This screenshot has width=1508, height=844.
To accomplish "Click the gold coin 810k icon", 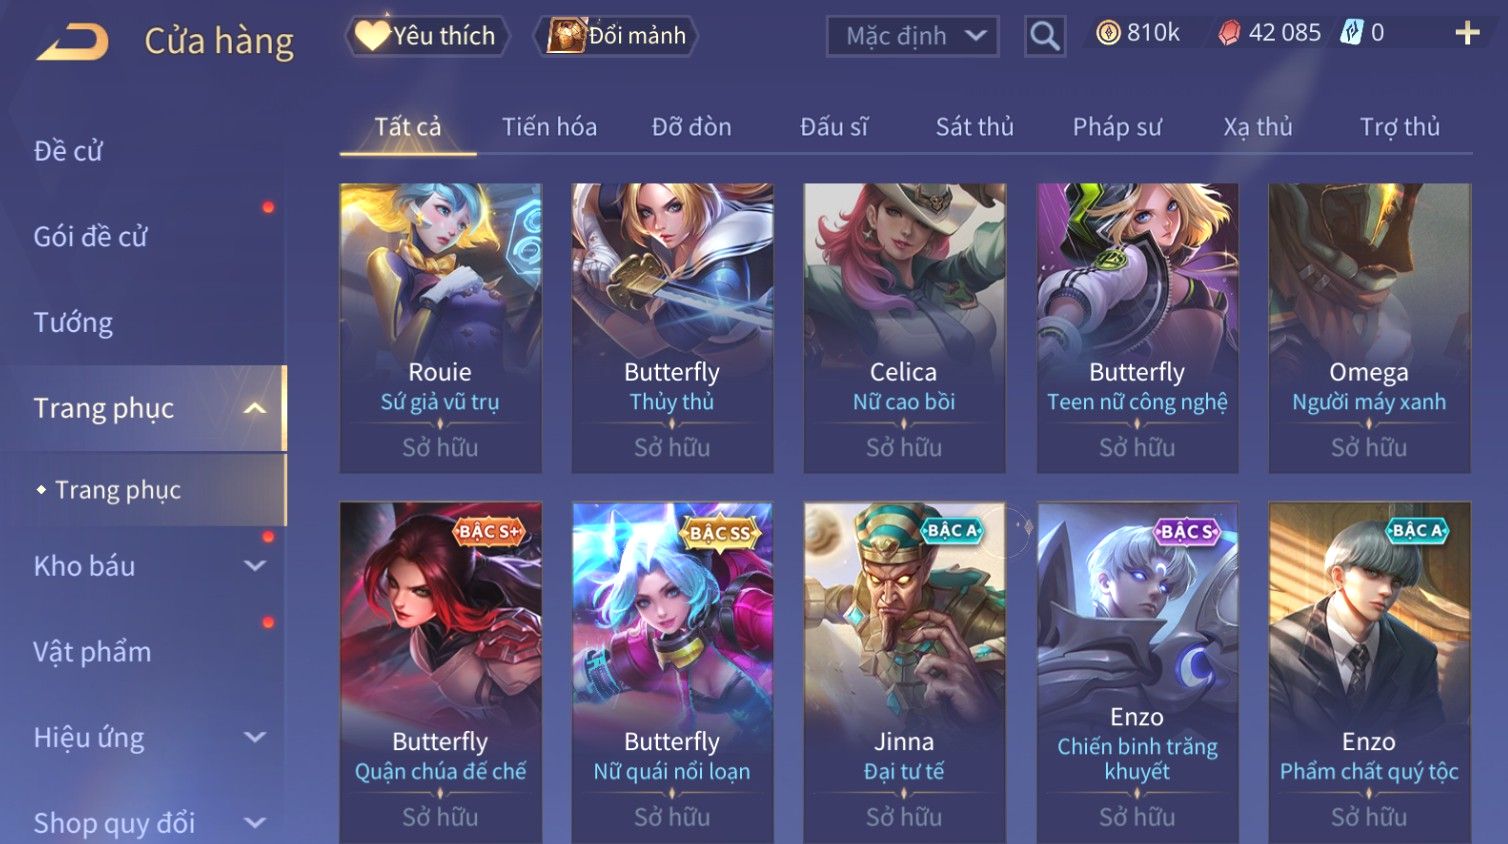I will 1108,33.
